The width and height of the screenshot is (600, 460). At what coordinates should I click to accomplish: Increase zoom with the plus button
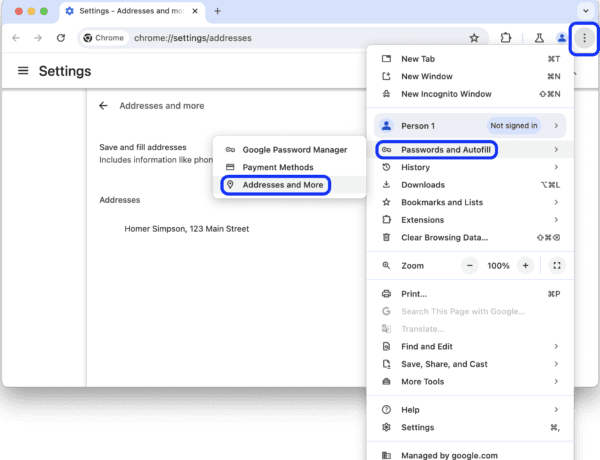point(525,266)
